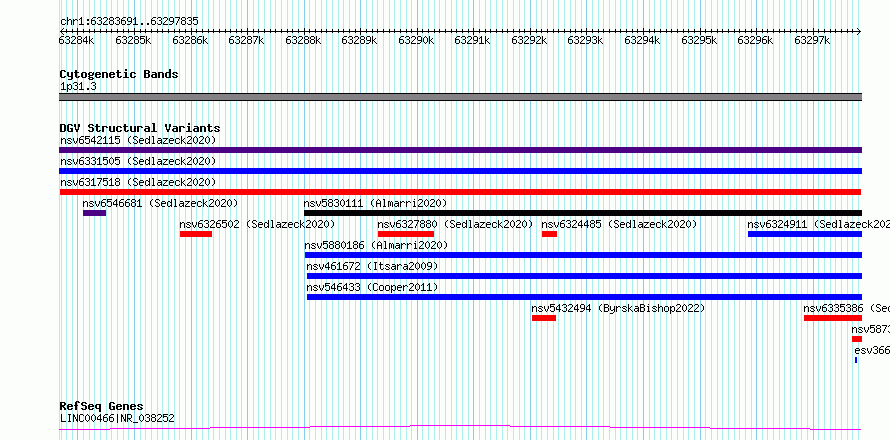The width and height of the screenshot is (890, 440).
Task: Select the nsv6331505 blue variant bar
Action: (460, 171)
